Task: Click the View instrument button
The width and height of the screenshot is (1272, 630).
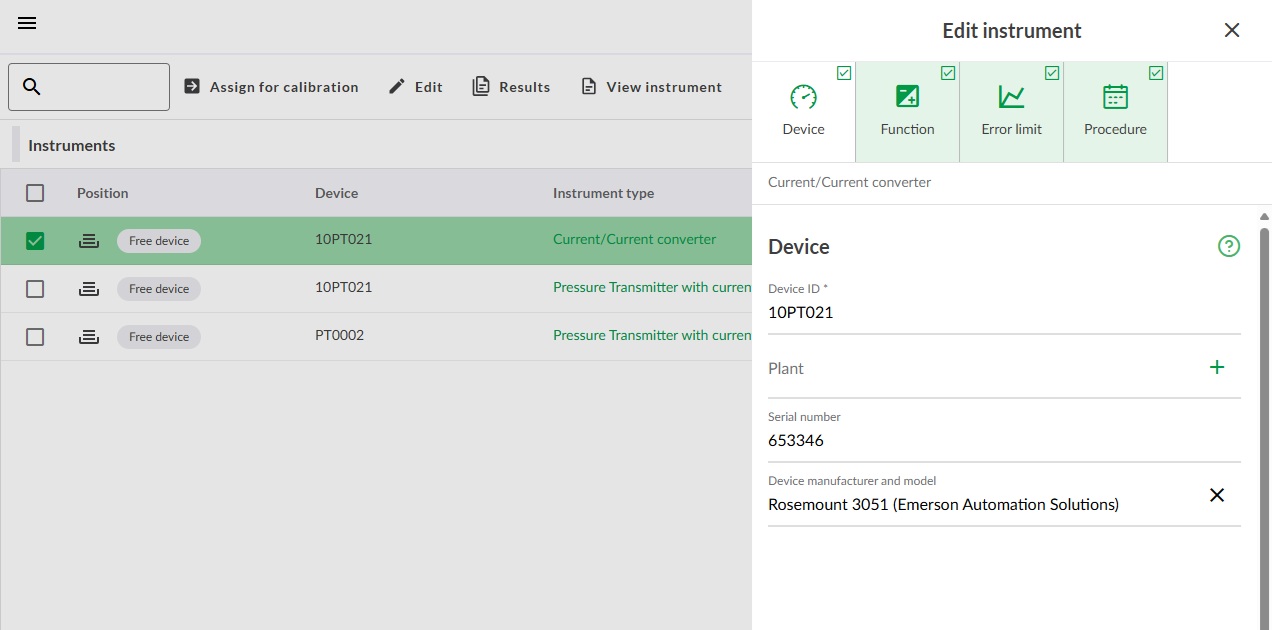Action: point(651,87)
